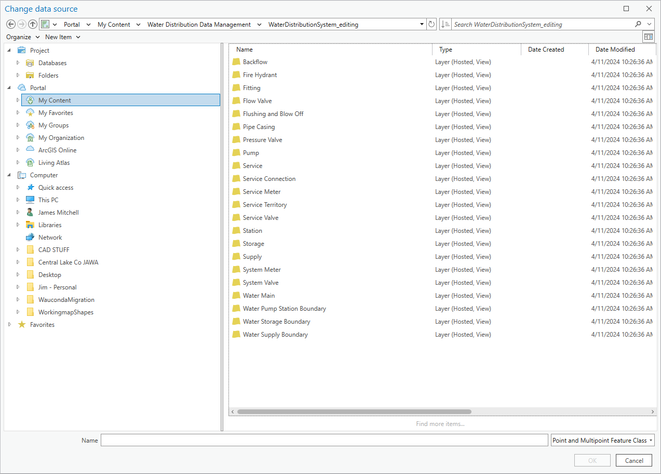
Task: Click the sort order icon next to search
Action: pos(445,24)
